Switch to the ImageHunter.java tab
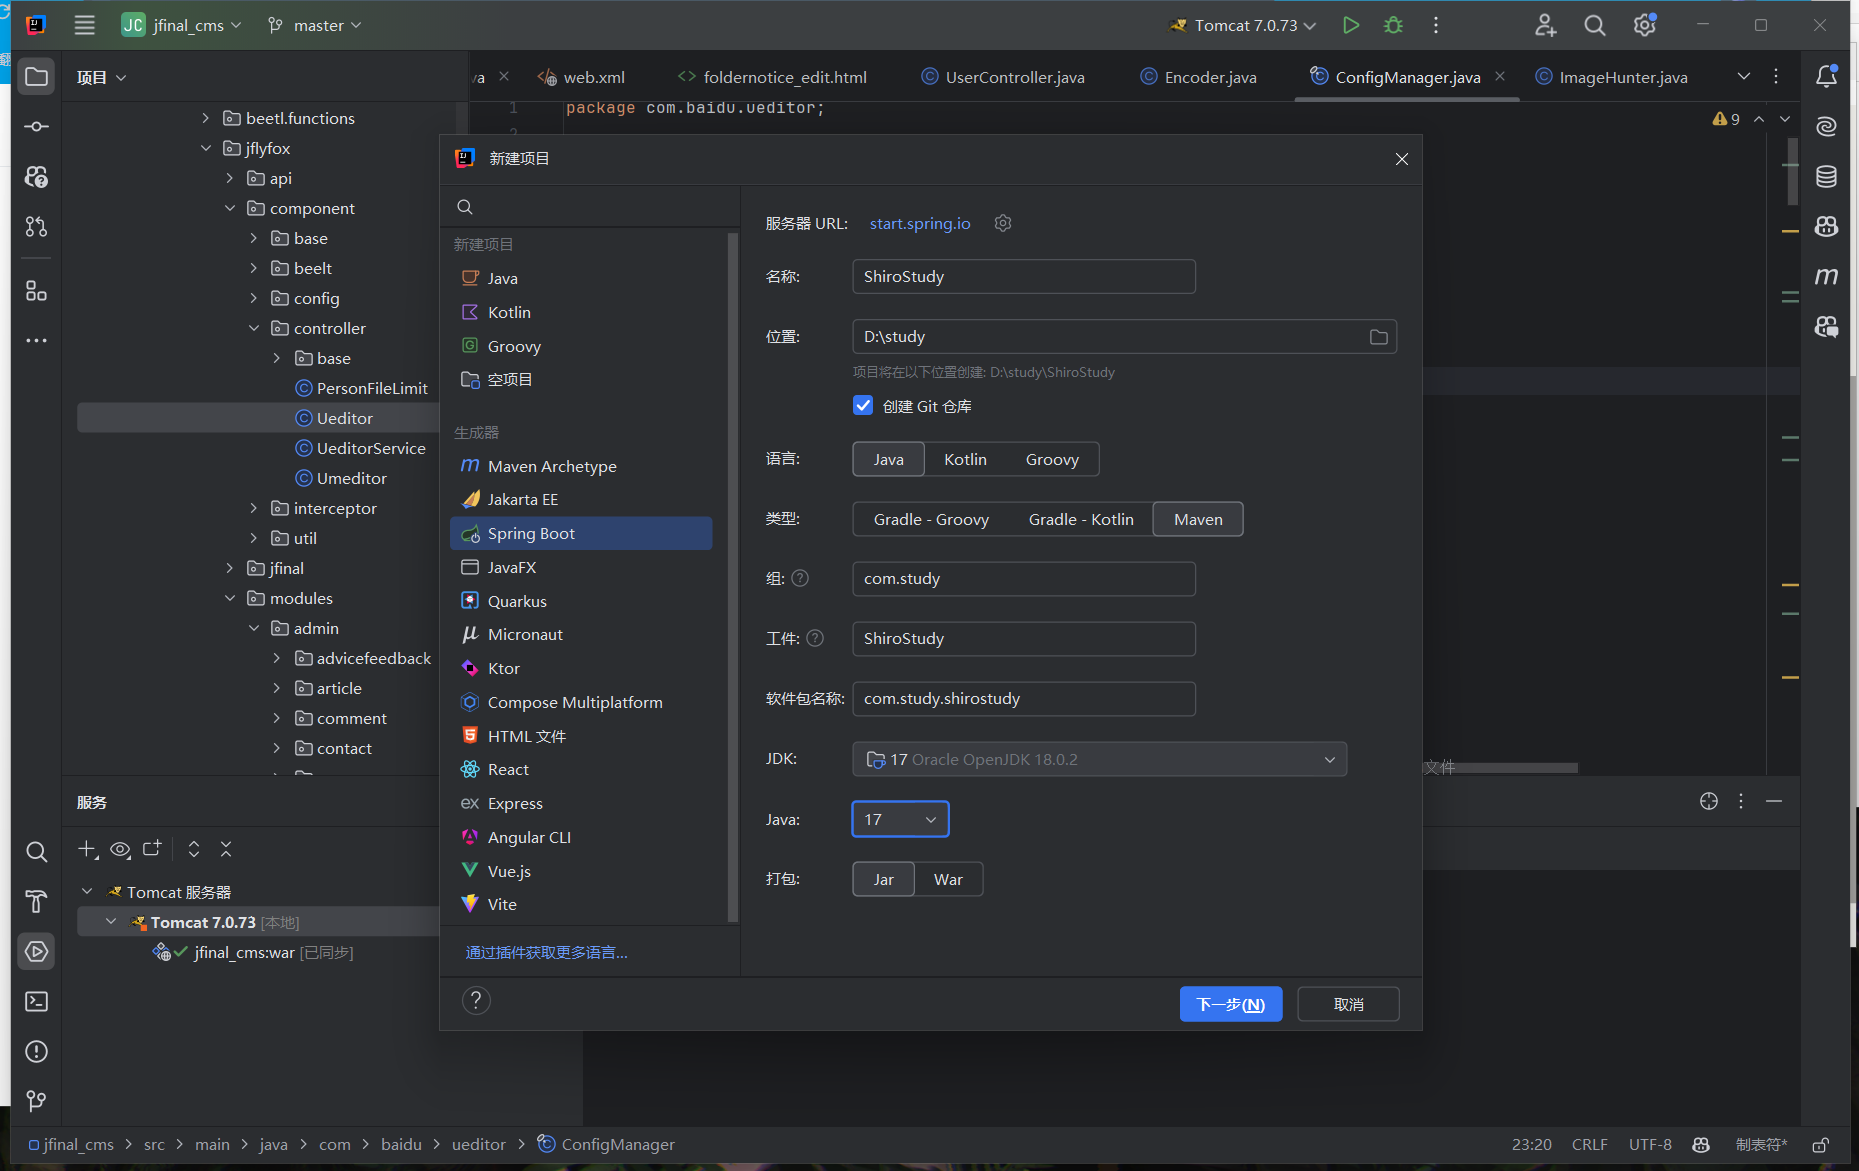Screen dimensions: 1859x1171 pos(1611,77)
